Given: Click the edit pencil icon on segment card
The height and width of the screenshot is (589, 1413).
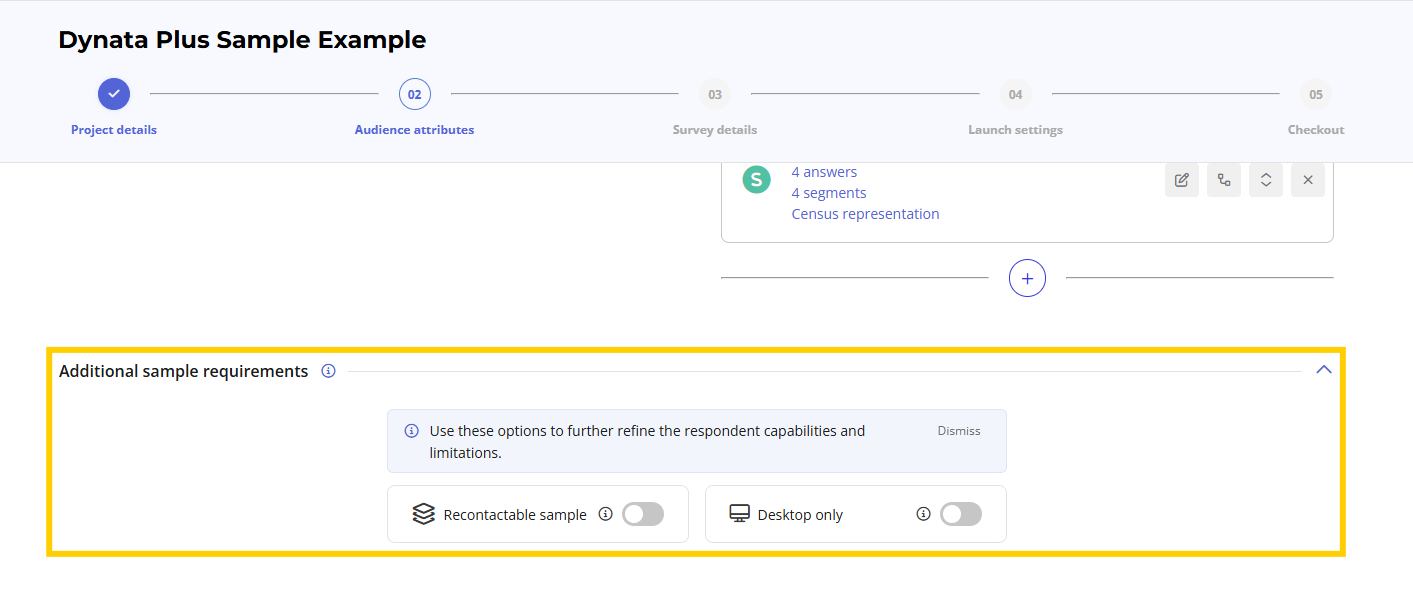Looking at the screenshot, I should pos(1181,180).
